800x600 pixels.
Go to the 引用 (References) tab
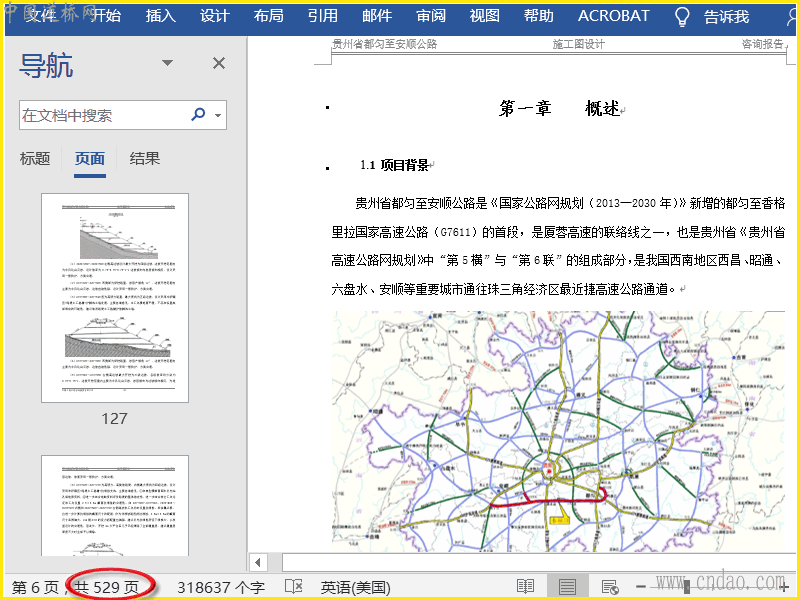click(322, 16)
